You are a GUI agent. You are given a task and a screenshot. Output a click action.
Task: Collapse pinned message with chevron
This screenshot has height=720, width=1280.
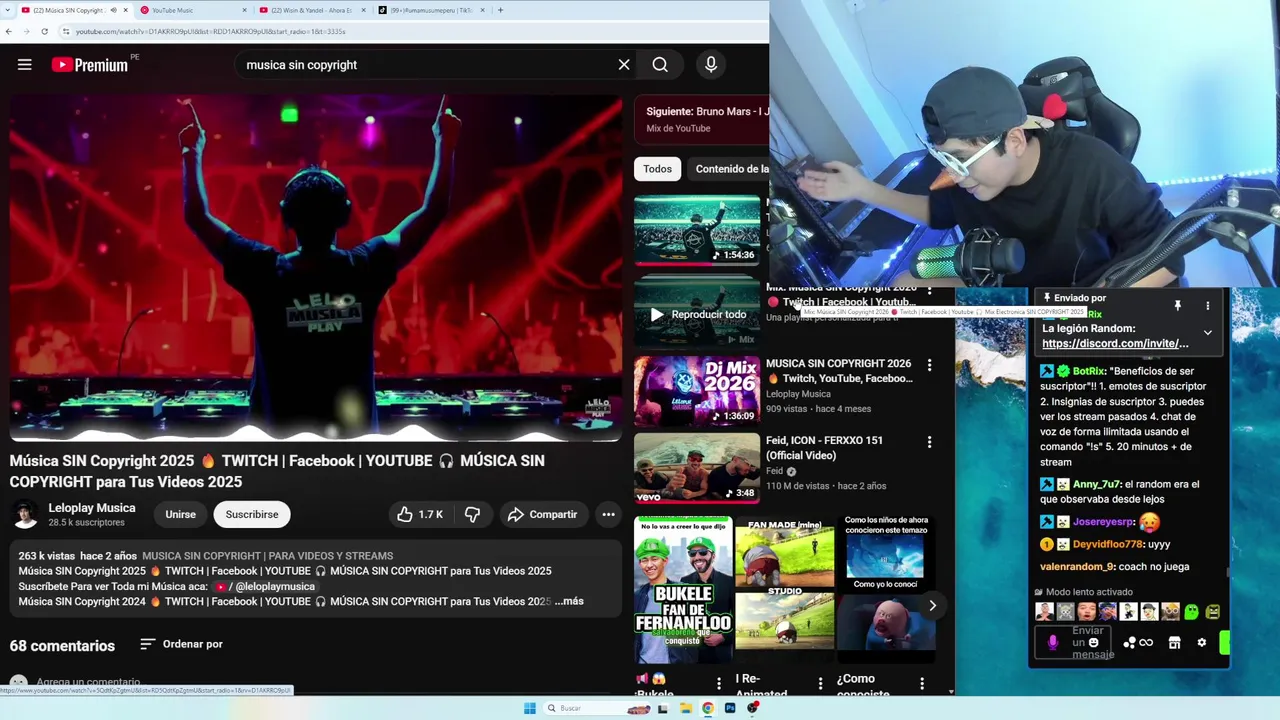[x=1207, y=332]
